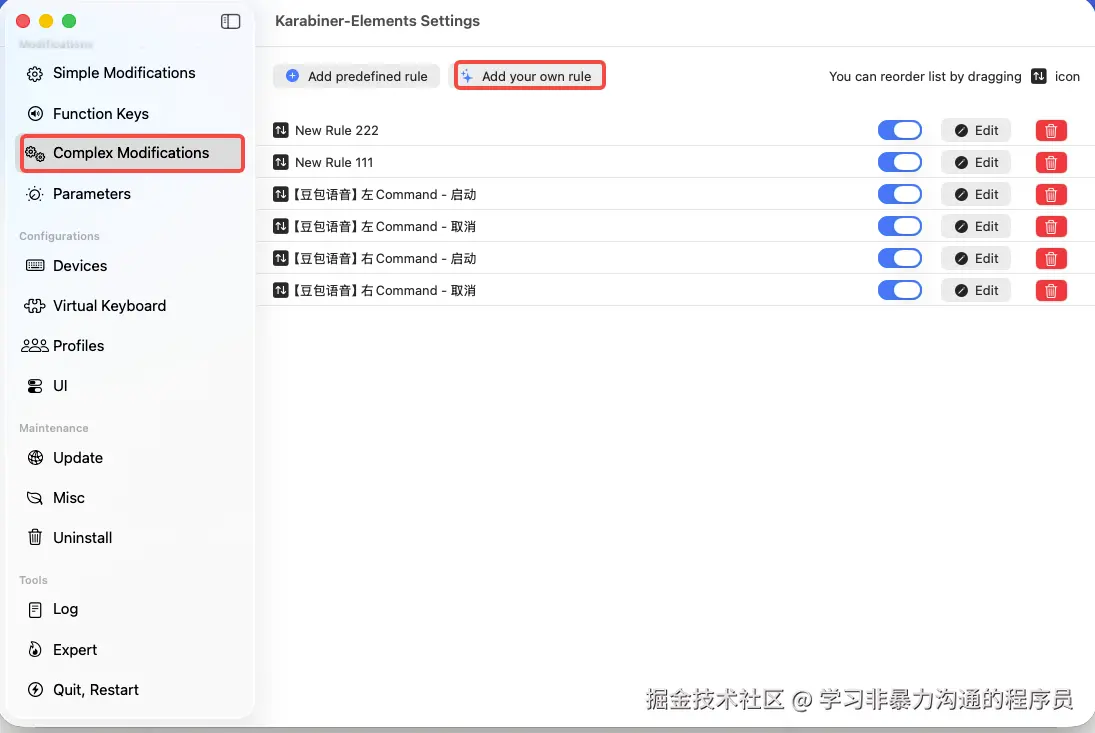This screenshot has height=733, width=1095.
Task: Click the reorder handle for New Rule 111
Action: pos(281,162)
